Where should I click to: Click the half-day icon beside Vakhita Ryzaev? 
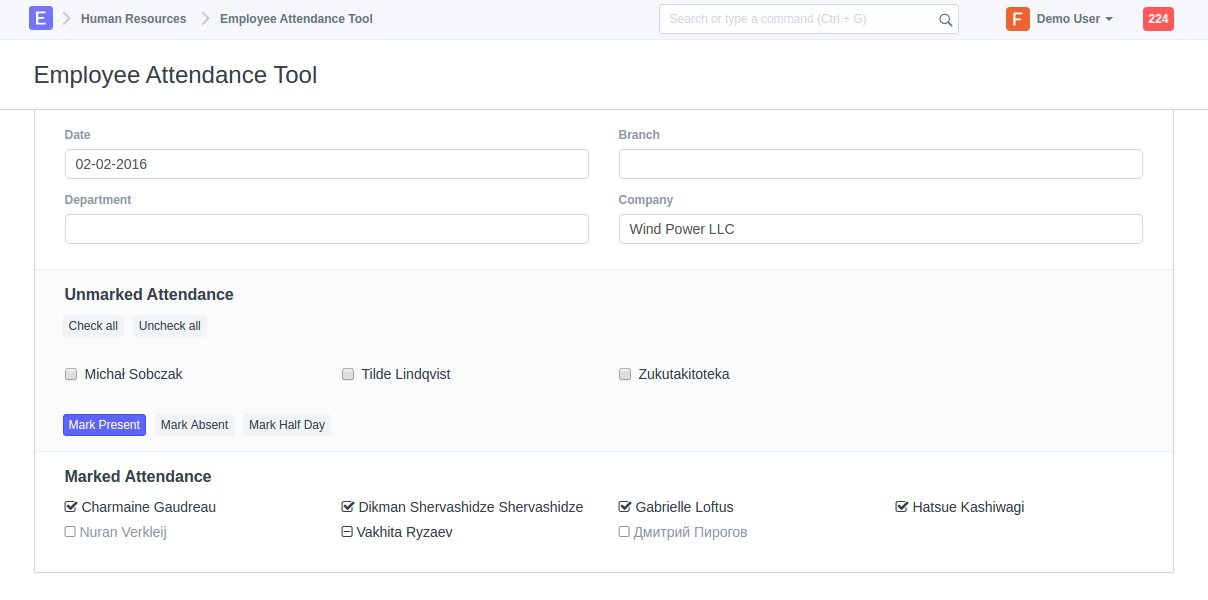point(347,532)
